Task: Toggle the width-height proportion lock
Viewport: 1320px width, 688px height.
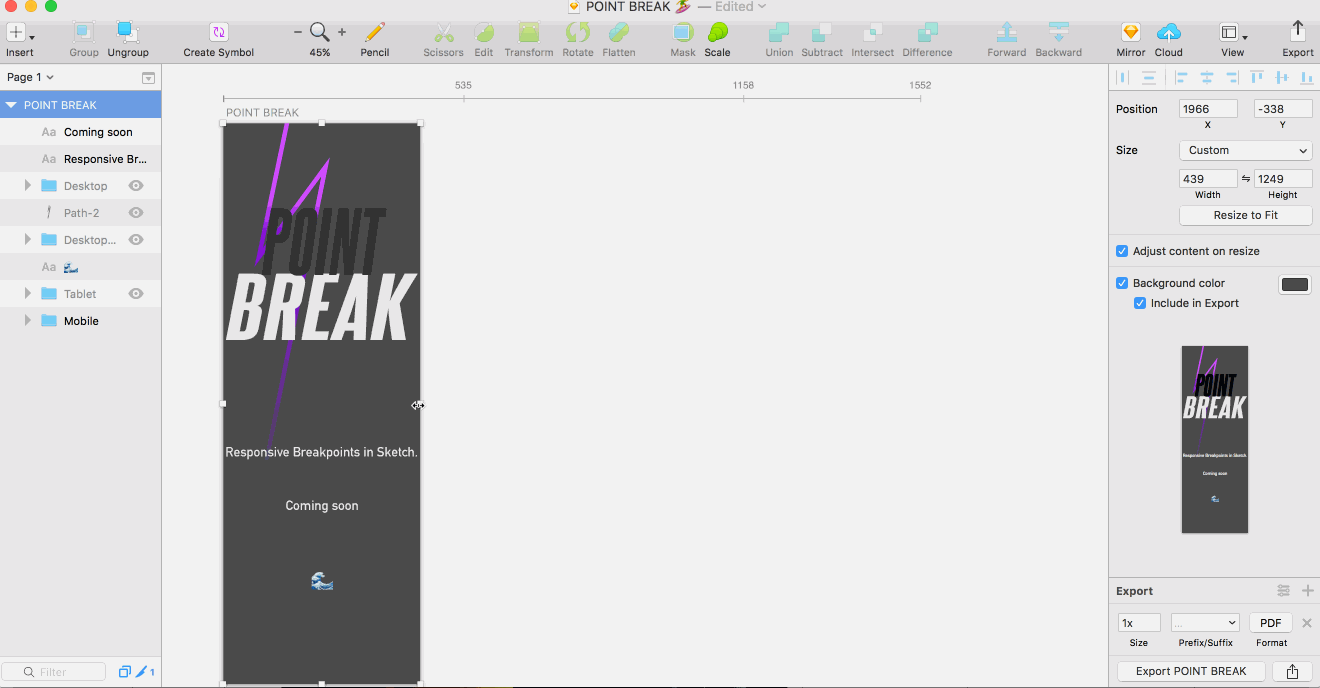Action: [x=1246, y=179]
